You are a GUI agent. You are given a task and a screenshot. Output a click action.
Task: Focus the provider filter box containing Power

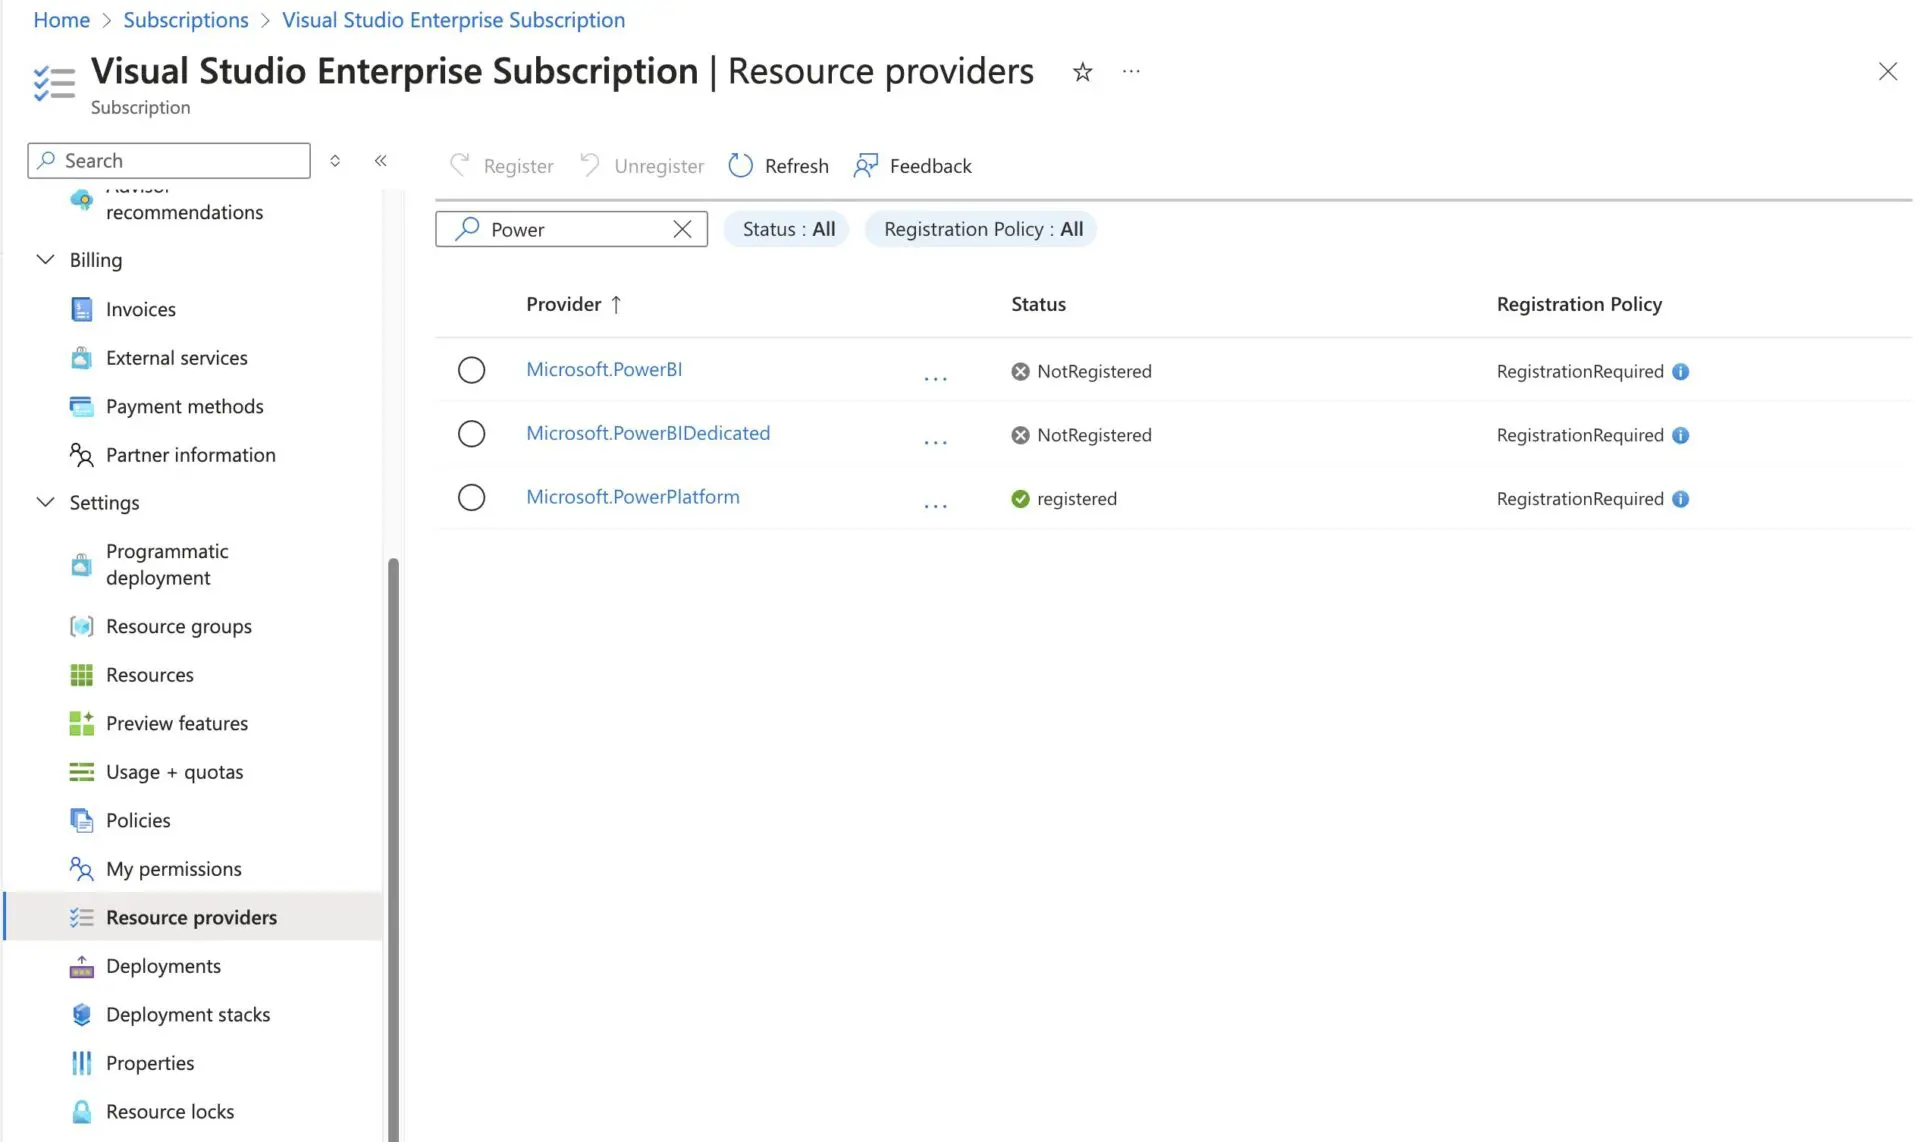tap(571, 229)
